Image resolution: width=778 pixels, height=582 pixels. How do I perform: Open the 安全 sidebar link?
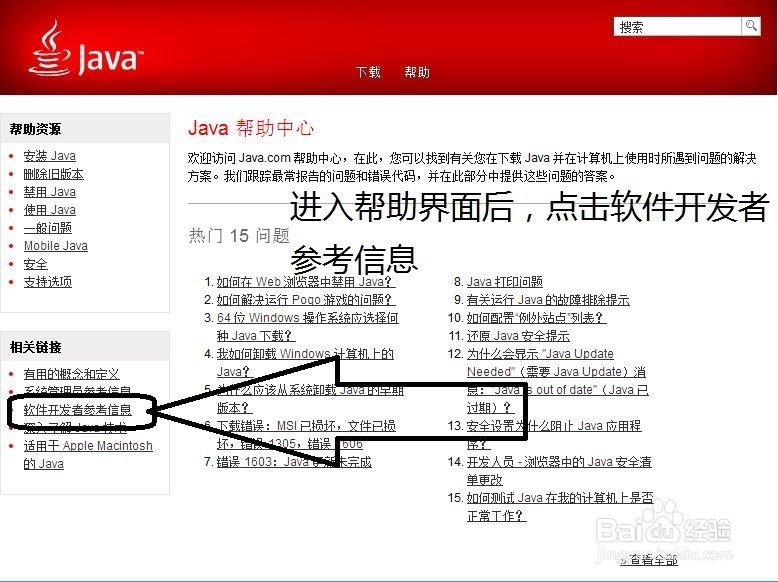[36, 264]
